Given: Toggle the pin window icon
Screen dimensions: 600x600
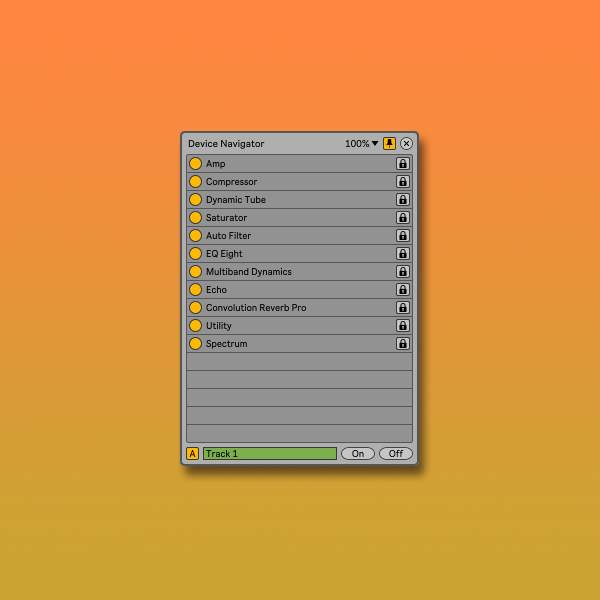Looking at the screenshot, I should [x=390, y=143].
